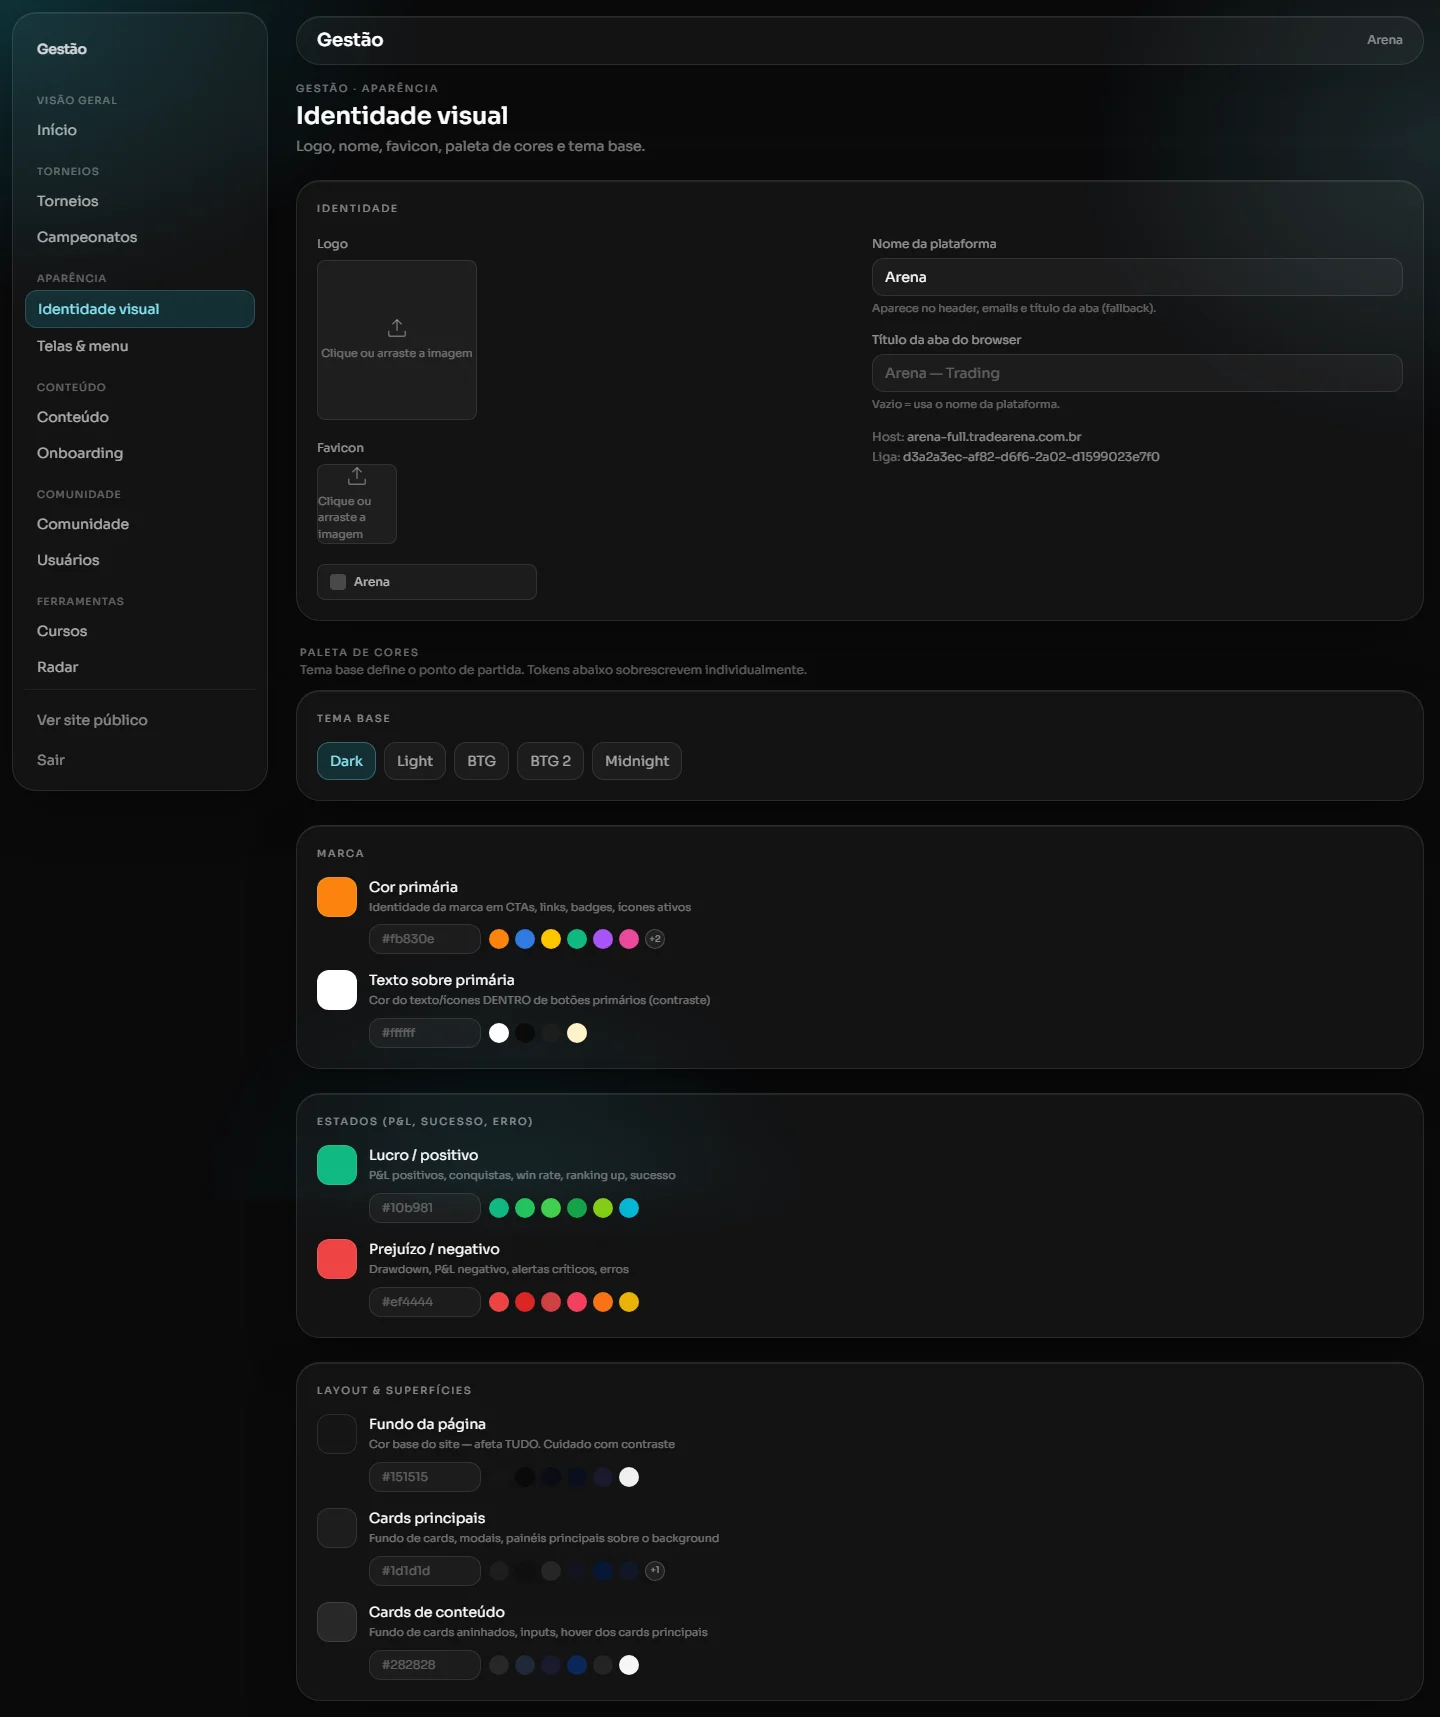Click the Liga ID starting with d3a2a3ec

(x=1031, y=457)
